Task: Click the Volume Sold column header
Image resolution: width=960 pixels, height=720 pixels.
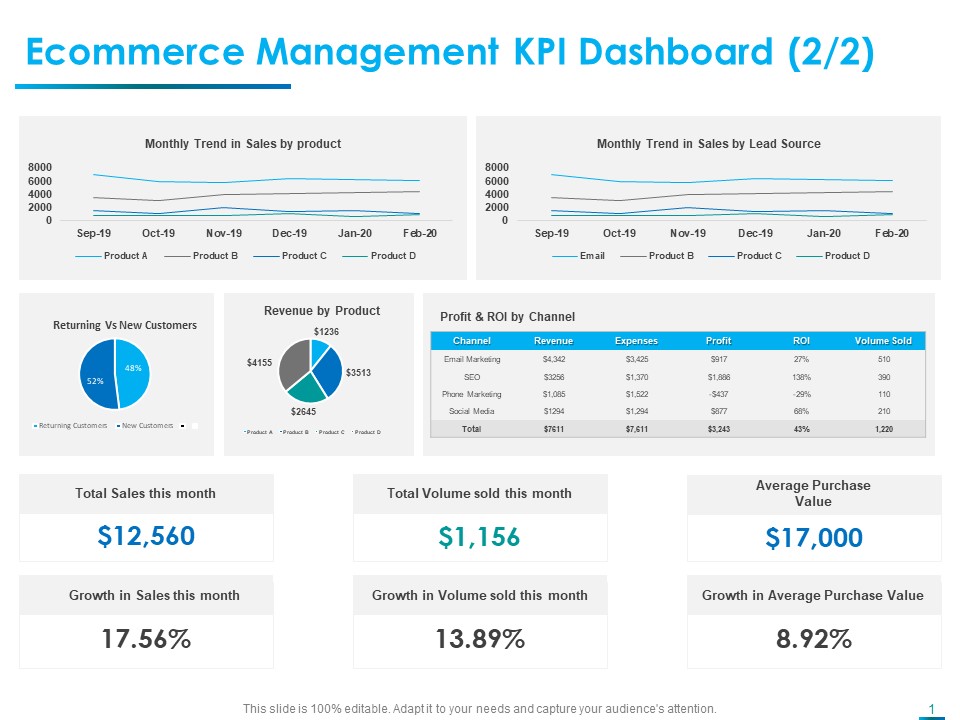Action: 883,341
